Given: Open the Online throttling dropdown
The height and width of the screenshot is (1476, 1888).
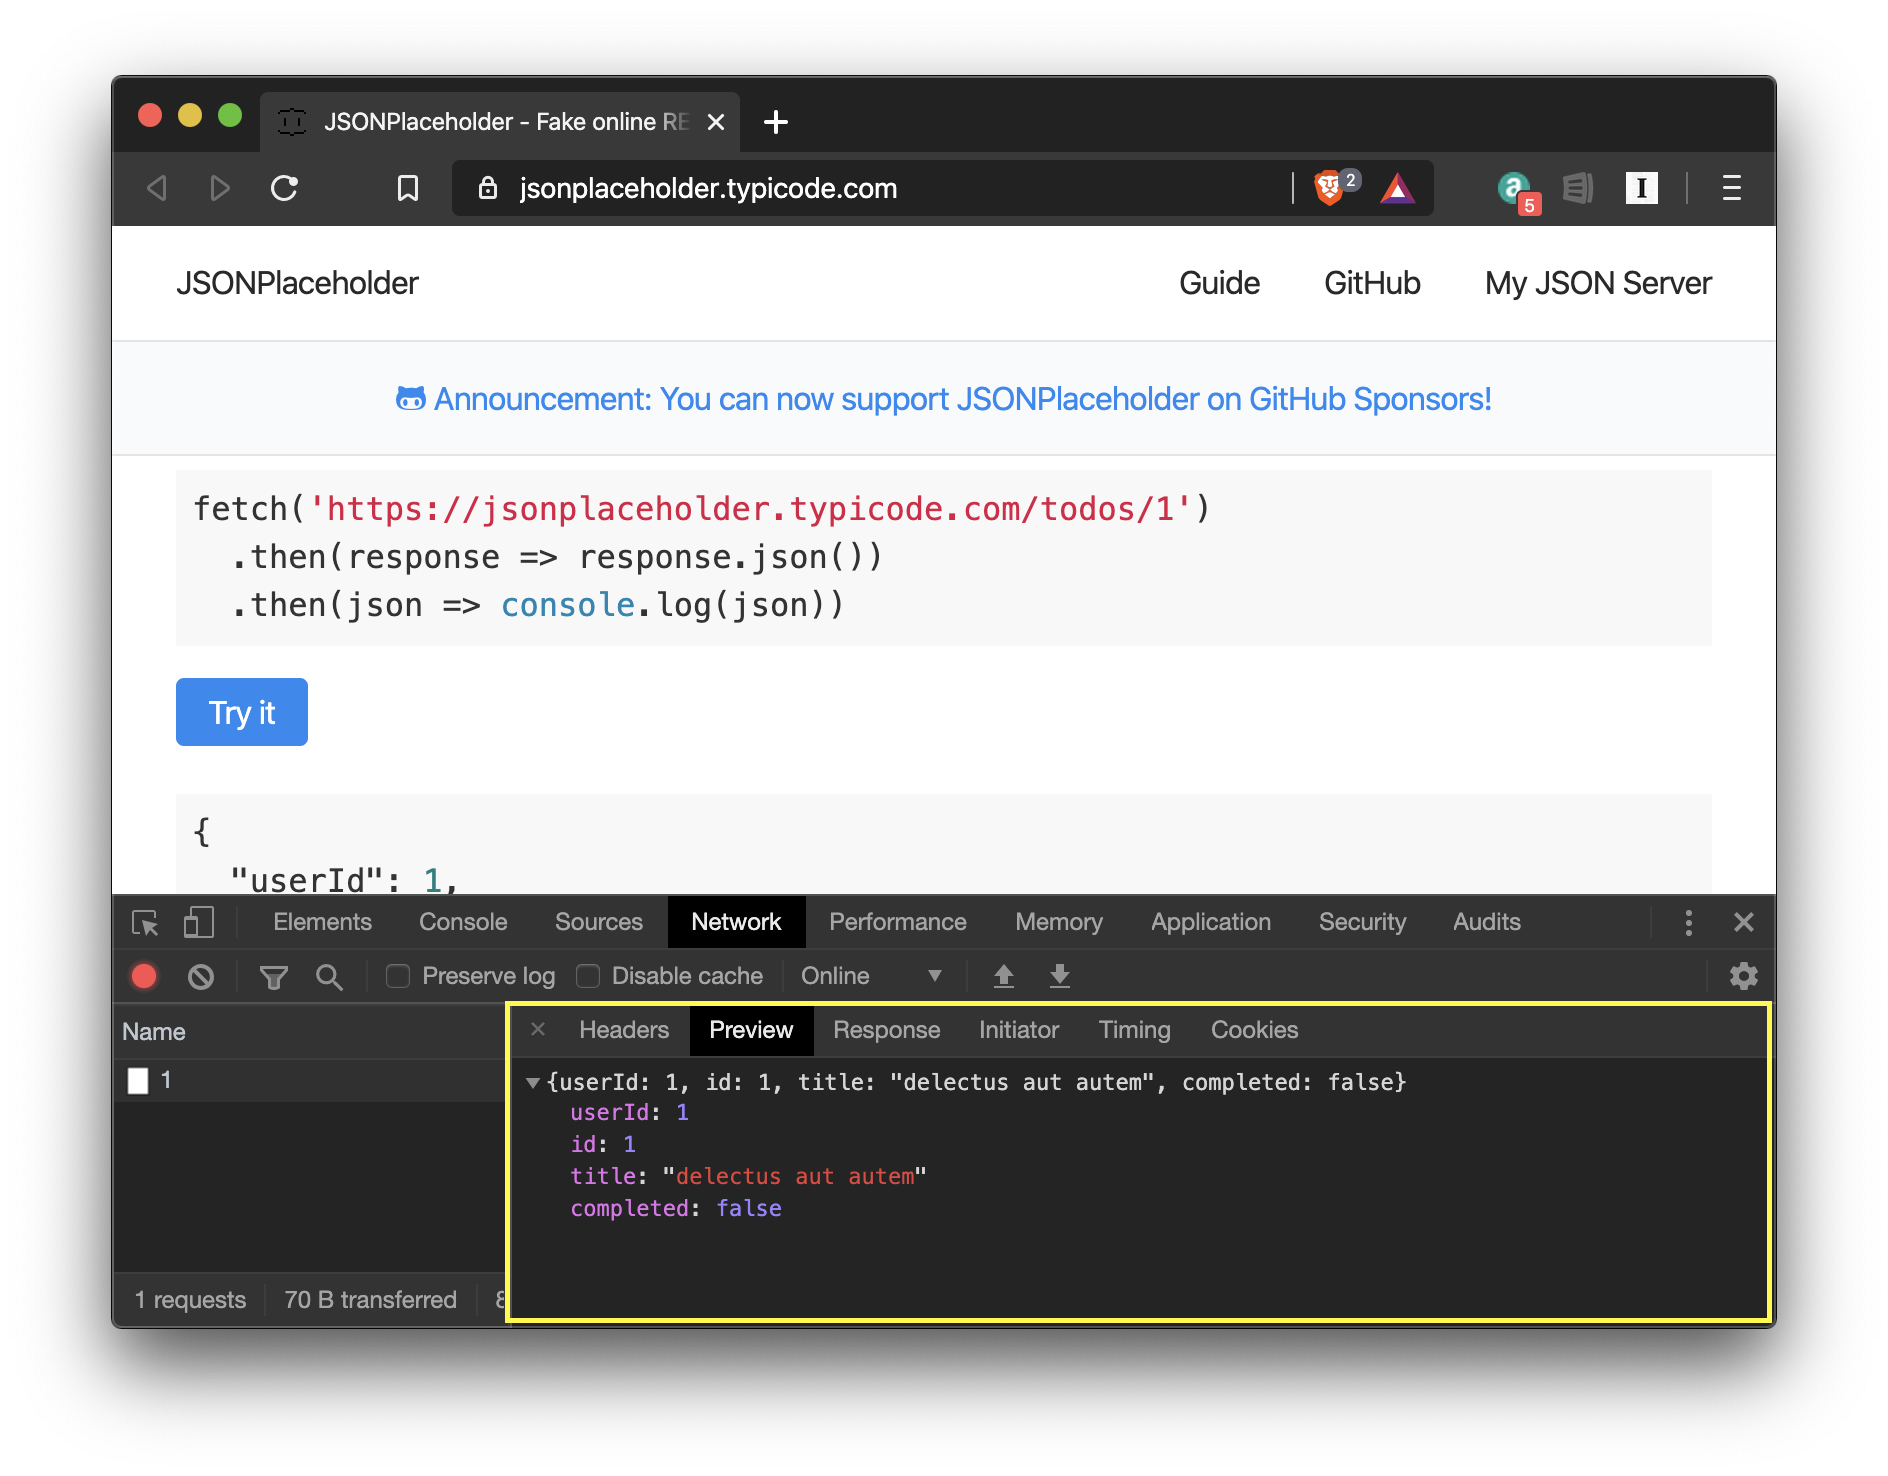Looking at the screenshot, I should pyautogui.click(x=870, y=976).
